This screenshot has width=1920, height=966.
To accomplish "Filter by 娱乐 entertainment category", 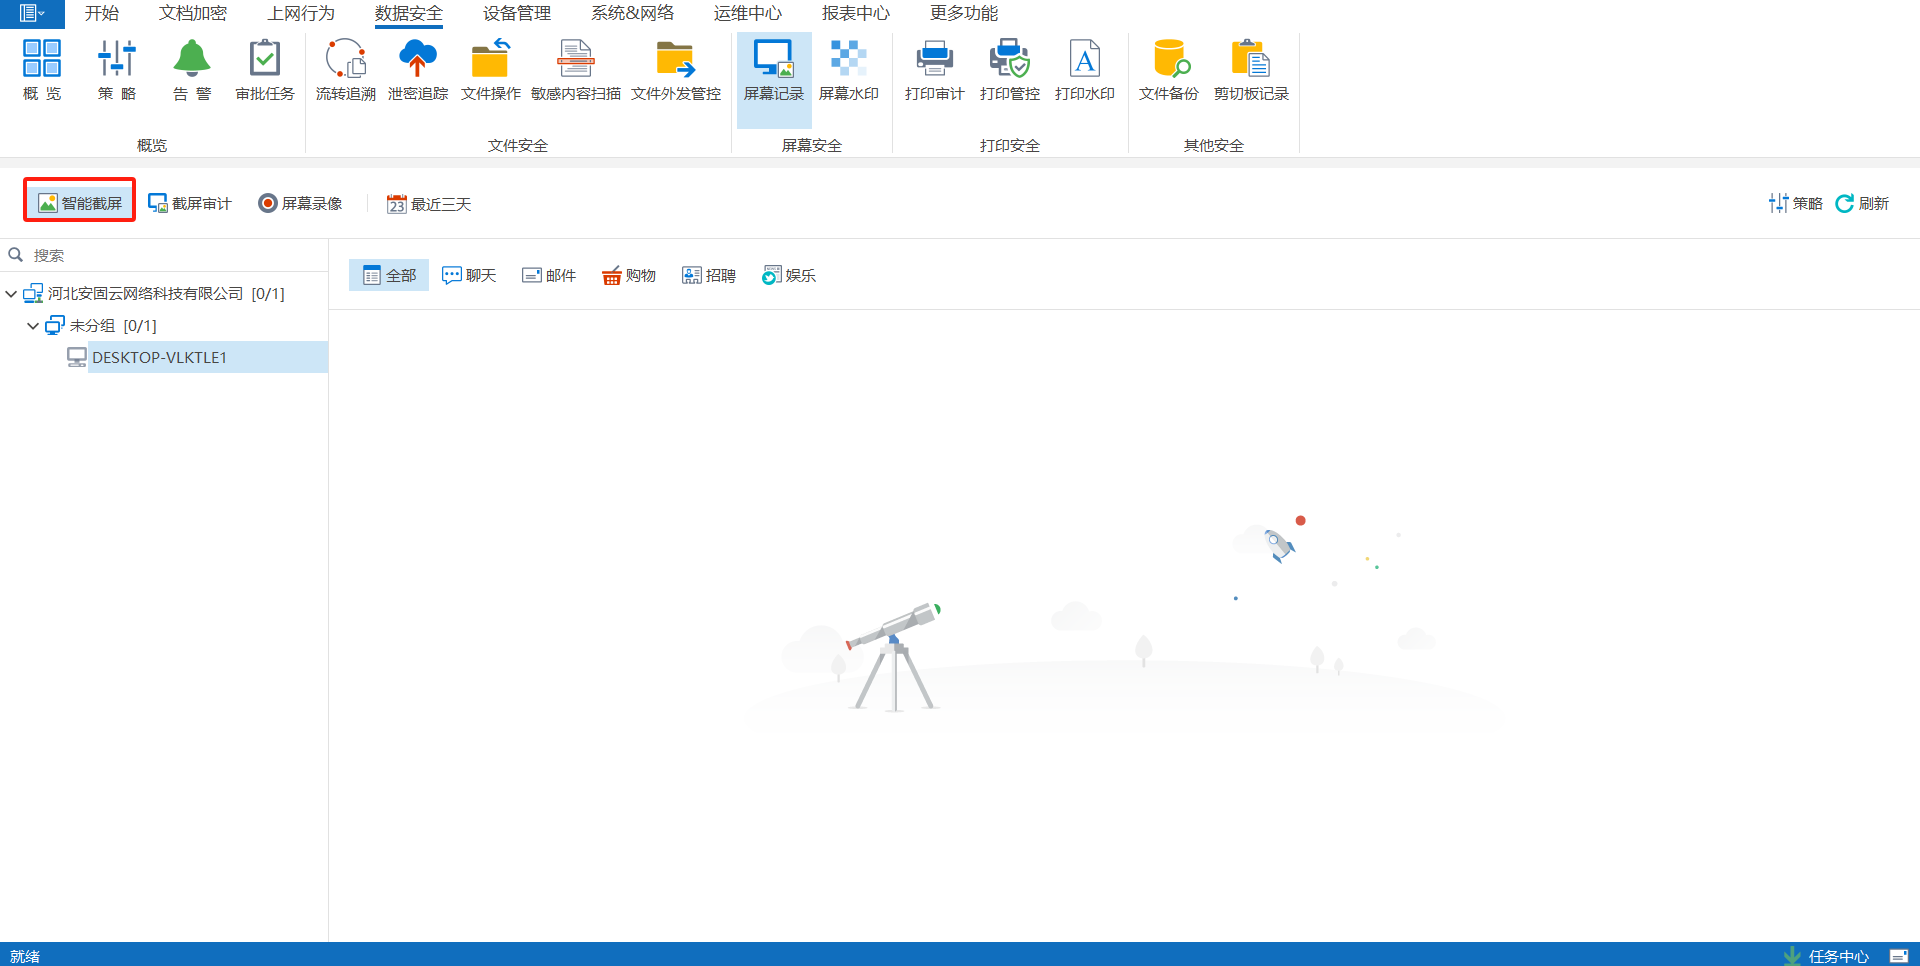I will 789,275.
